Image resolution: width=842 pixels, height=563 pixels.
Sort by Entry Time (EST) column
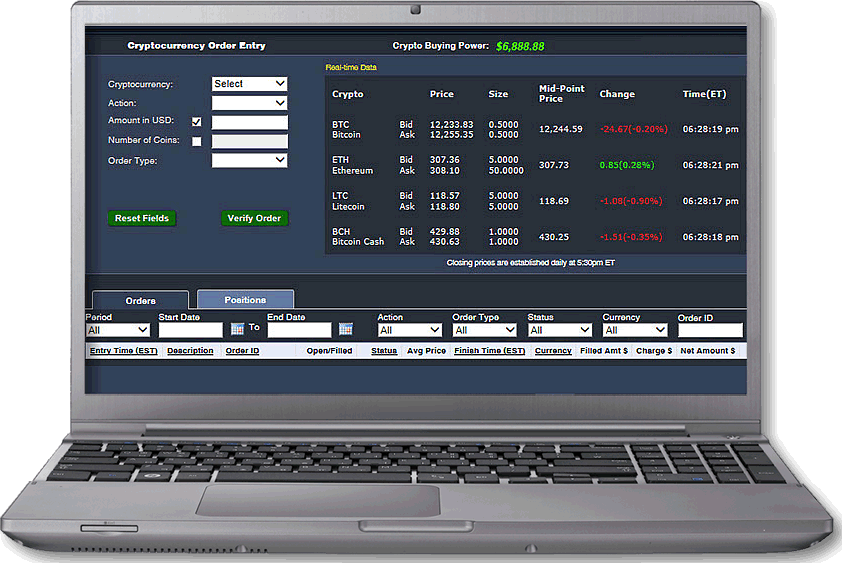[124, 351]
